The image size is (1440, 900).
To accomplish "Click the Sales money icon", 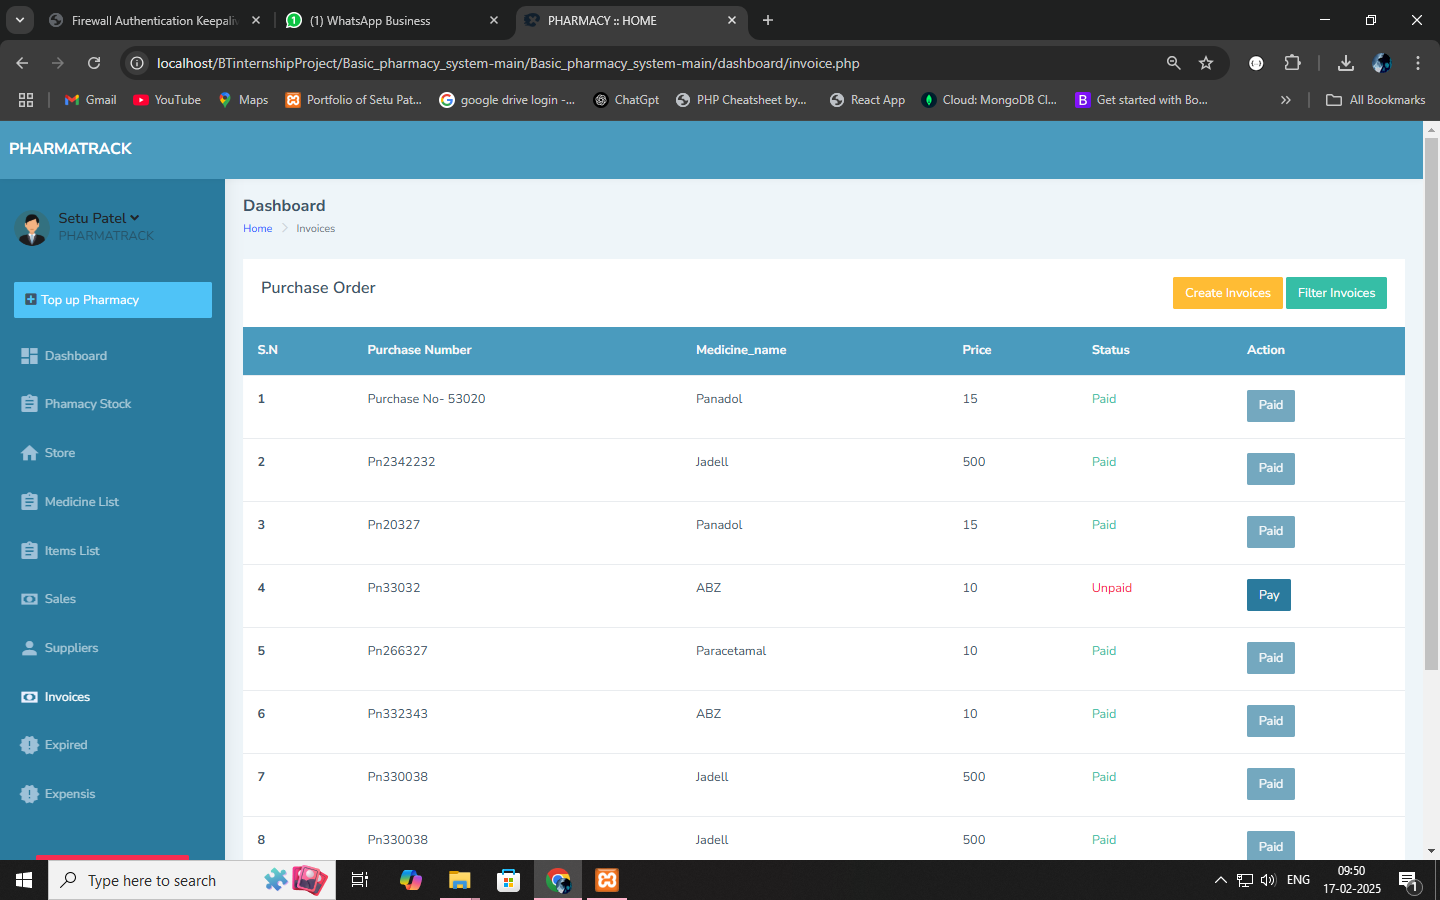I will [x=29, y=599].
